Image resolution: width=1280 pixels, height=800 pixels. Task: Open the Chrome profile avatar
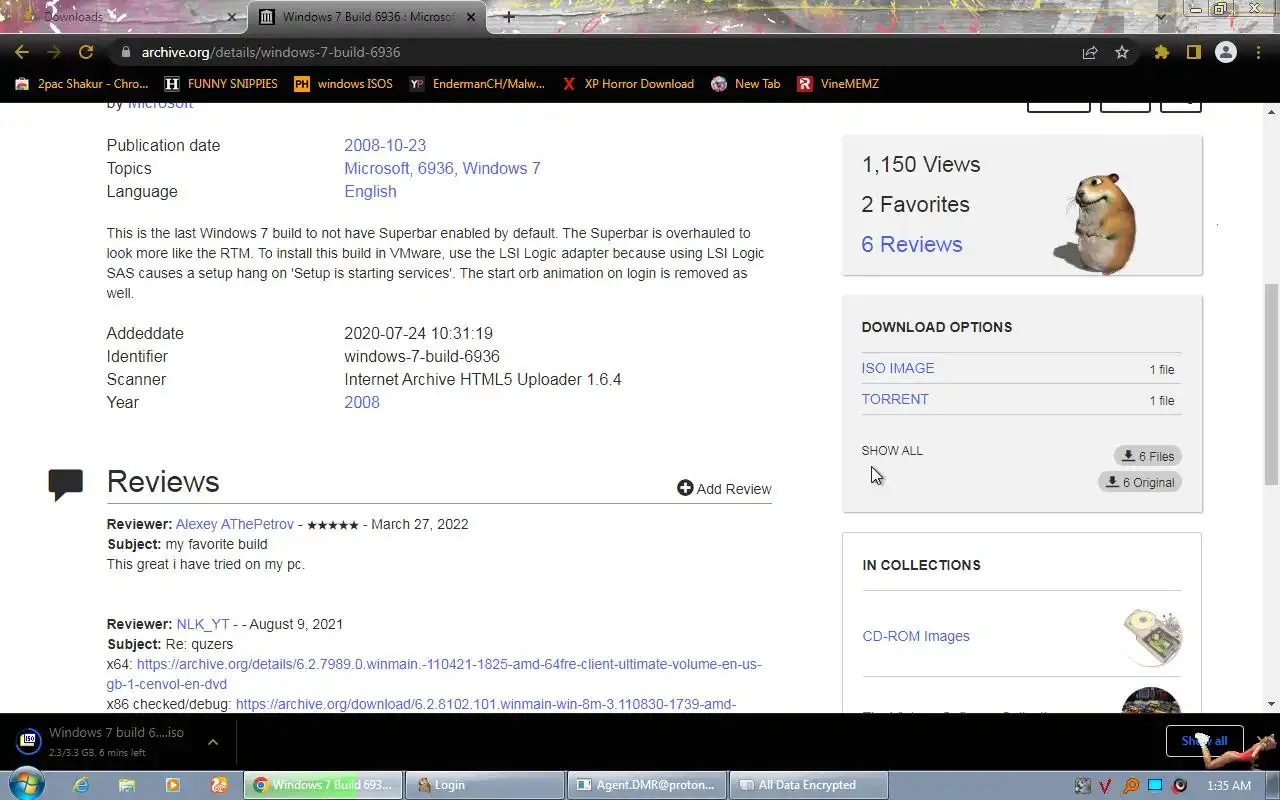(1225, 52)
